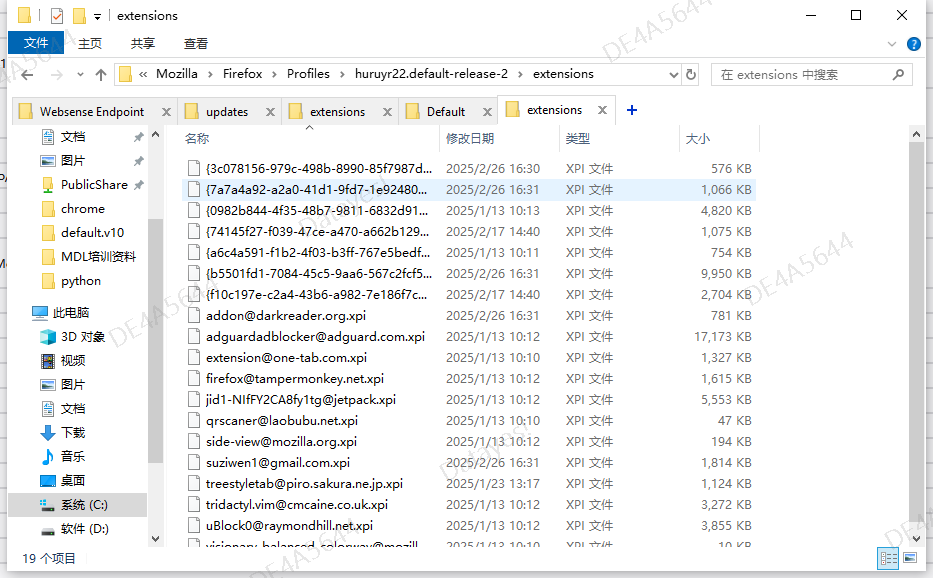Close the Websense Endpoint tab
Viewport: 933px width, 578px height.
[x=164, y=112]
